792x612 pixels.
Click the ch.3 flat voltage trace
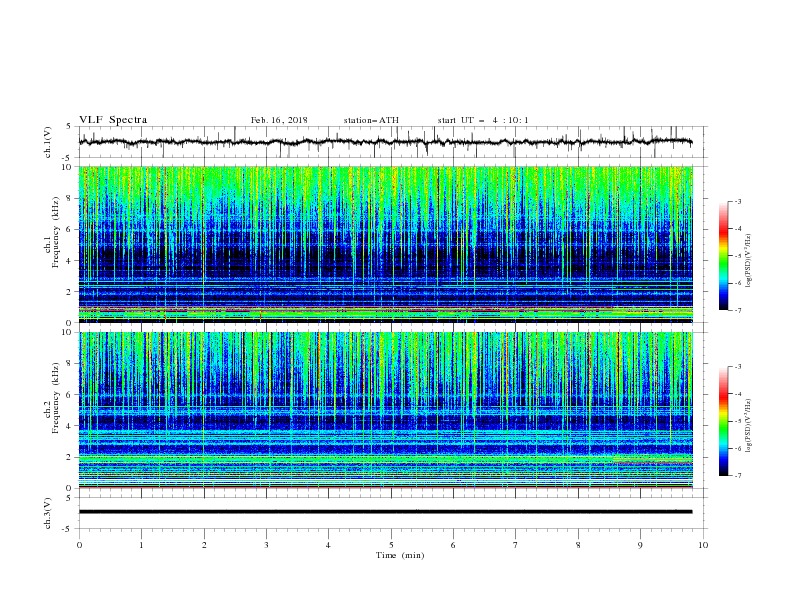click(x=385, y=512)
